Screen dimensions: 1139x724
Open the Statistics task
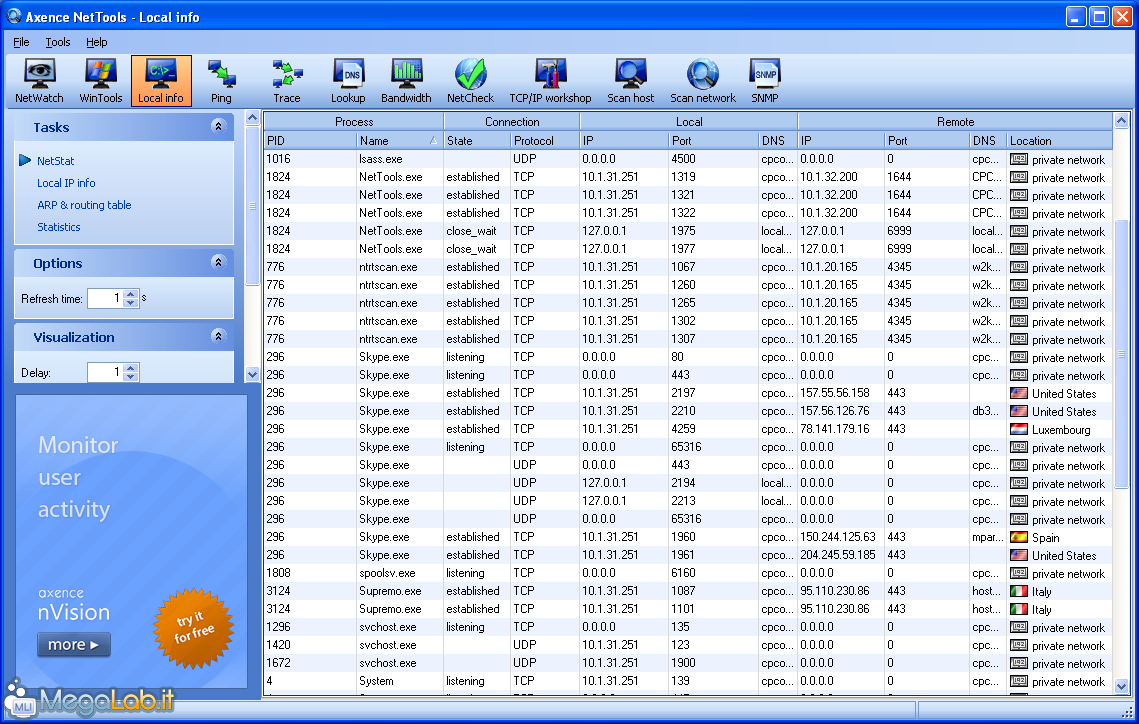click(x=59, y=227)
